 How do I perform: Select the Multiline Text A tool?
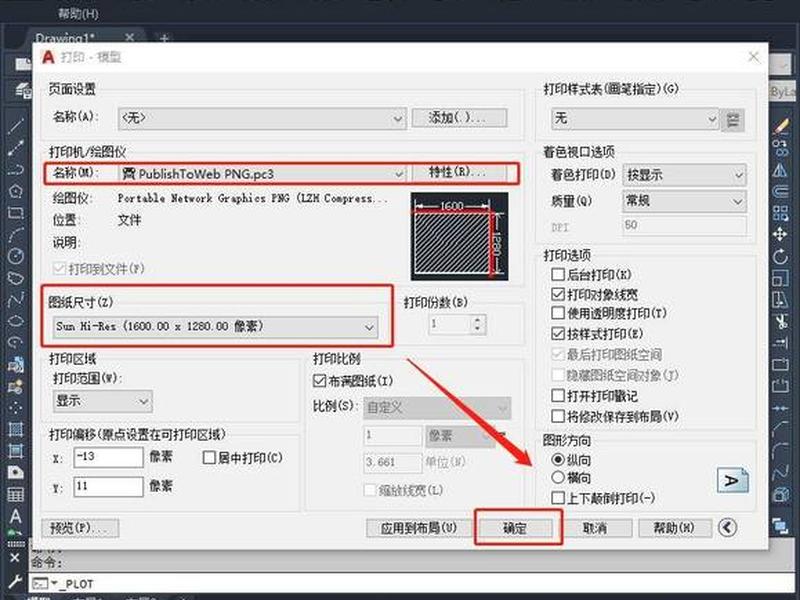coord(16,516)
